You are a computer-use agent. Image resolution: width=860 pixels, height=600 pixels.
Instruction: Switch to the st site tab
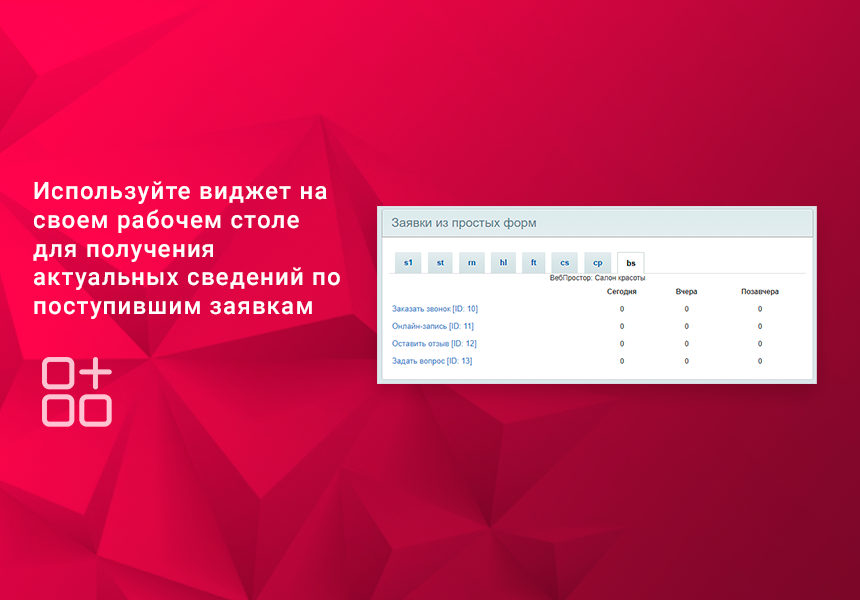[x=440, y=263]
